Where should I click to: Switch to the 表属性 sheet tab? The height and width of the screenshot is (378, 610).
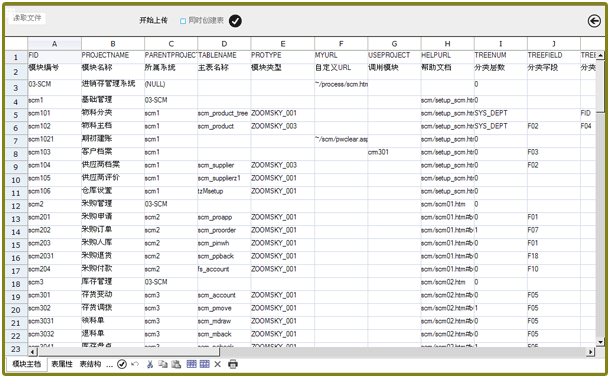point(62,364)
